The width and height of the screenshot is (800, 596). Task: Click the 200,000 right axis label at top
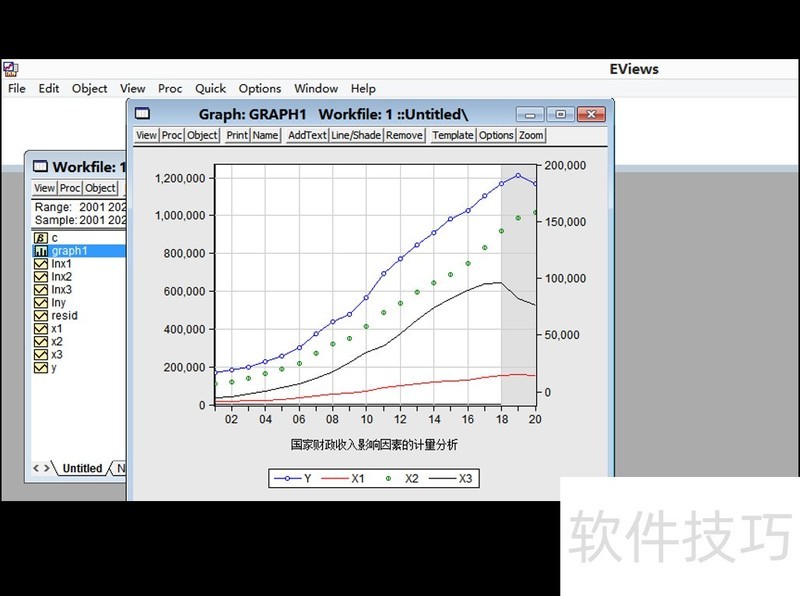point(565,165)
